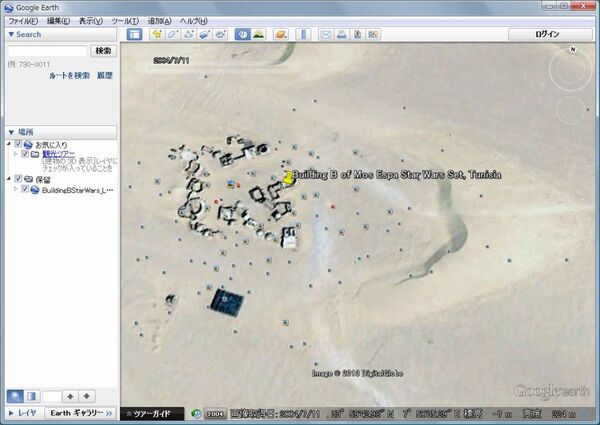Click the yellow placemark pin on map
600x425 pixels.
coord(289,178)
